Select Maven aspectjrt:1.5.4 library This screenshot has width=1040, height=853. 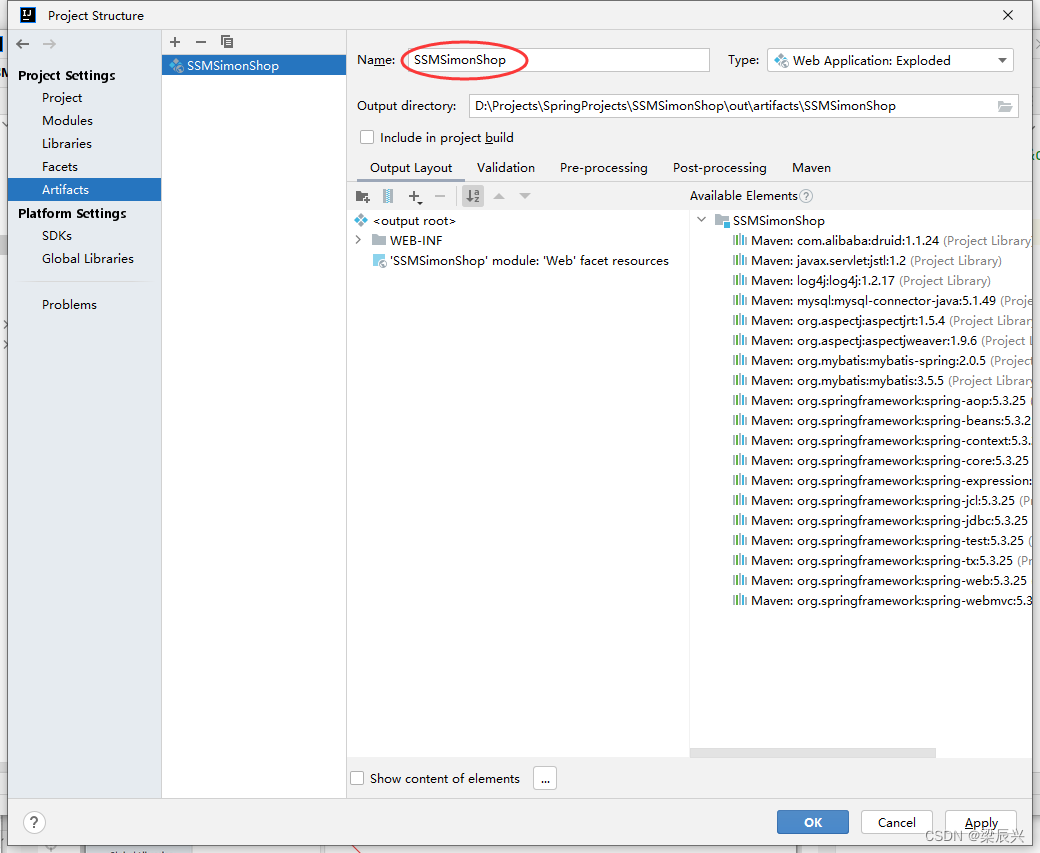(882, 320)
